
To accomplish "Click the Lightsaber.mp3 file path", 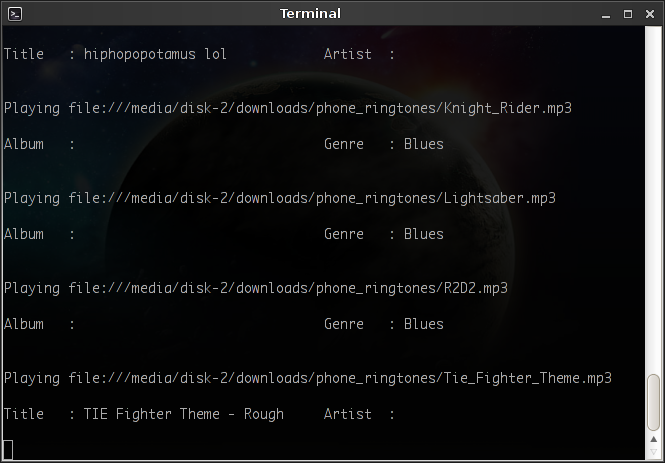I will click(312, 198).
